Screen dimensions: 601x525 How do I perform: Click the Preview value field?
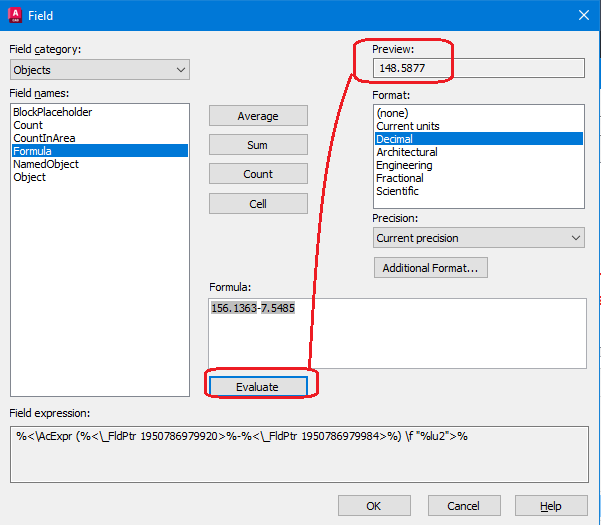point(479,68)
